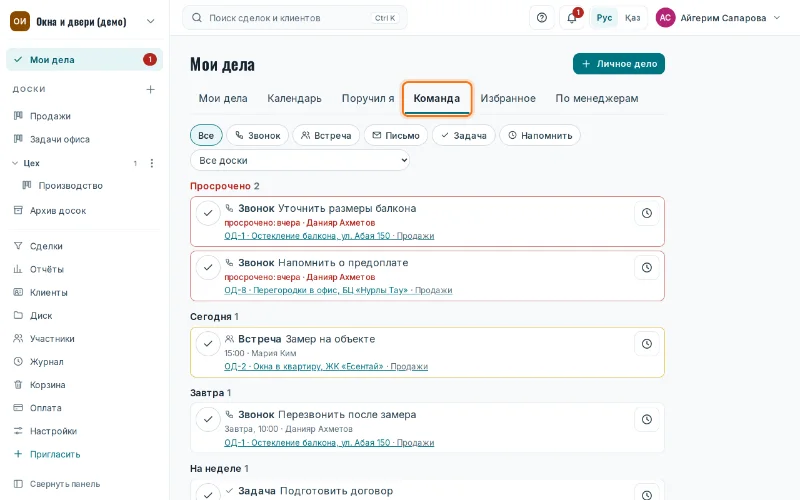Open the Все доски dropdown
800x500 pixels.
300,160
